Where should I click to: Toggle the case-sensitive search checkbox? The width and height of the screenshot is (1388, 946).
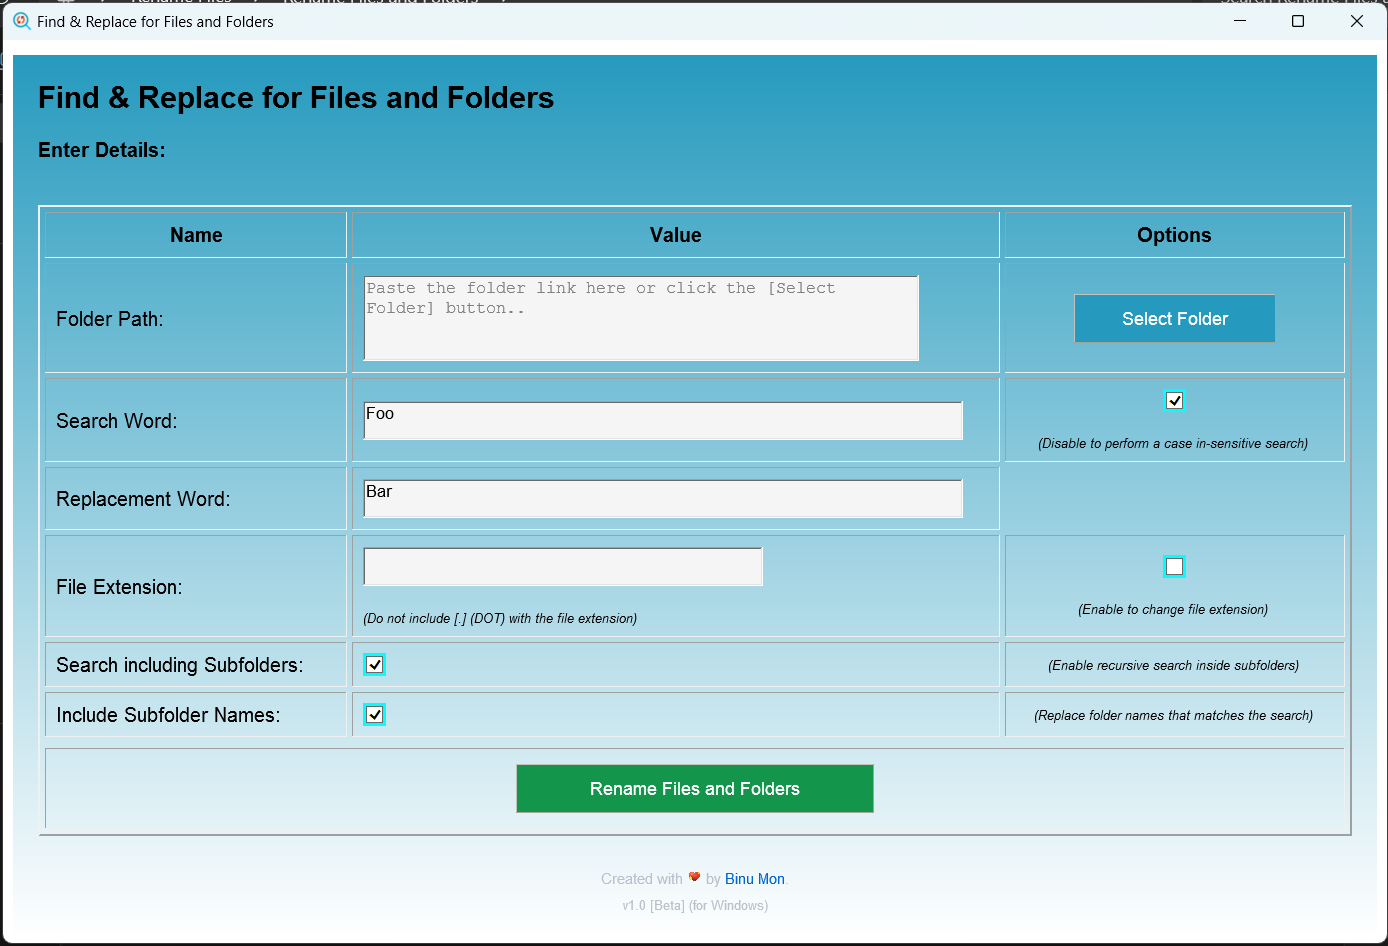1174,400
